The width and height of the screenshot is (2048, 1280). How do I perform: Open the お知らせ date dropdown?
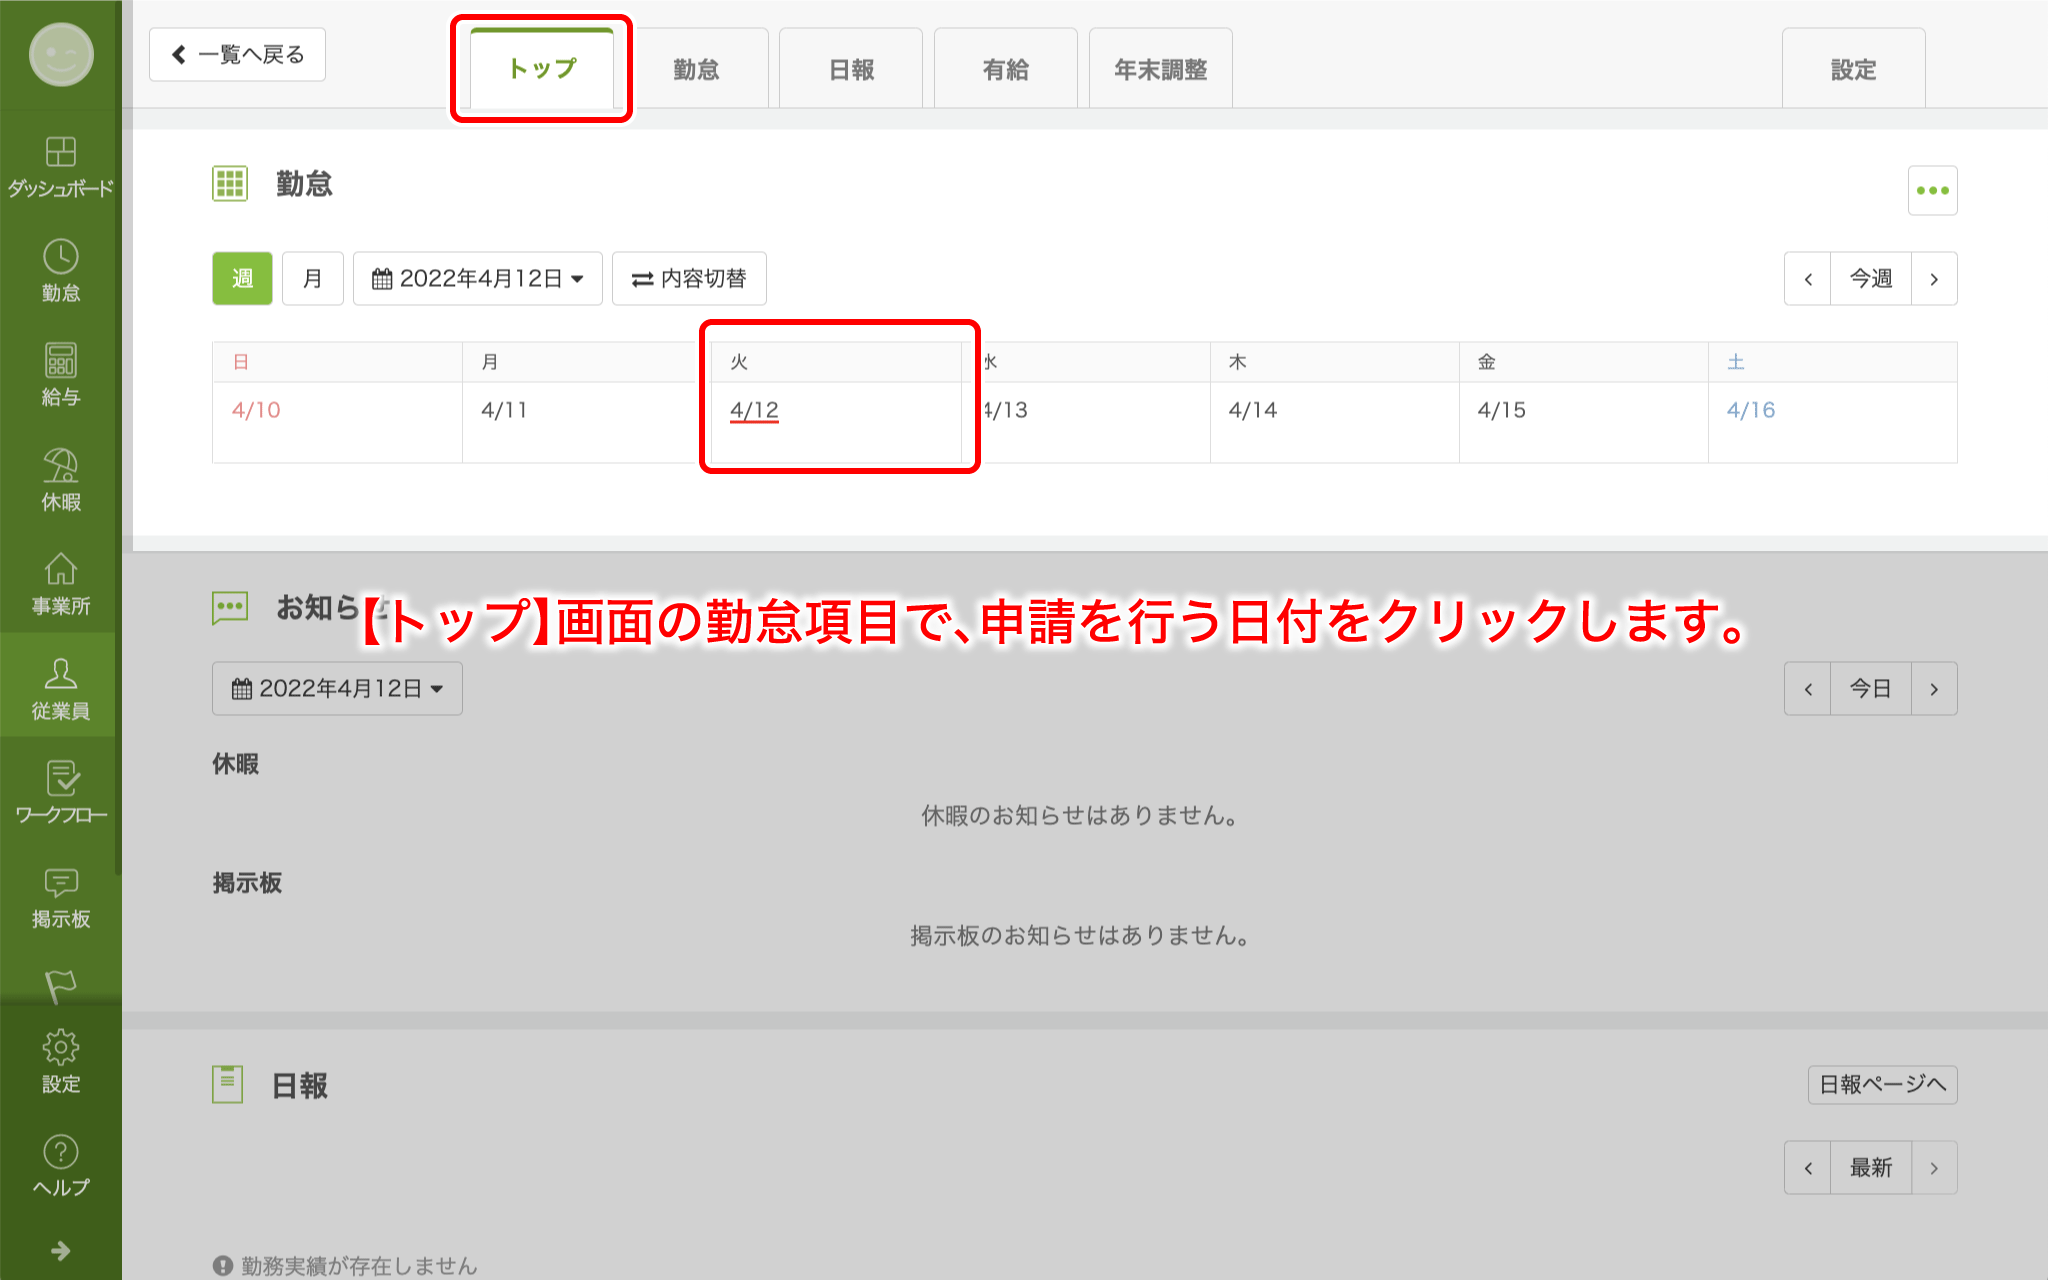tap(337, 689)
